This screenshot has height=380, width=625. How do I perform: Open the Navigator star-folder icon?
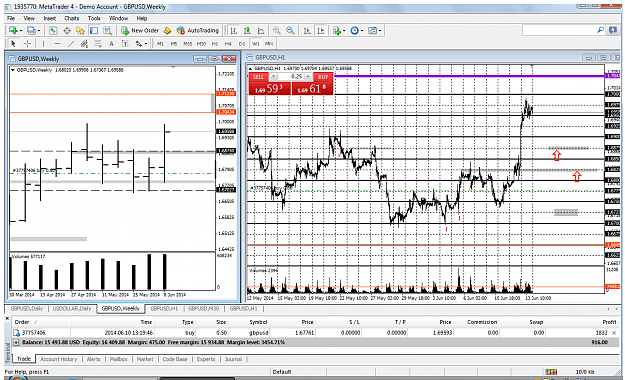point(80,31)
